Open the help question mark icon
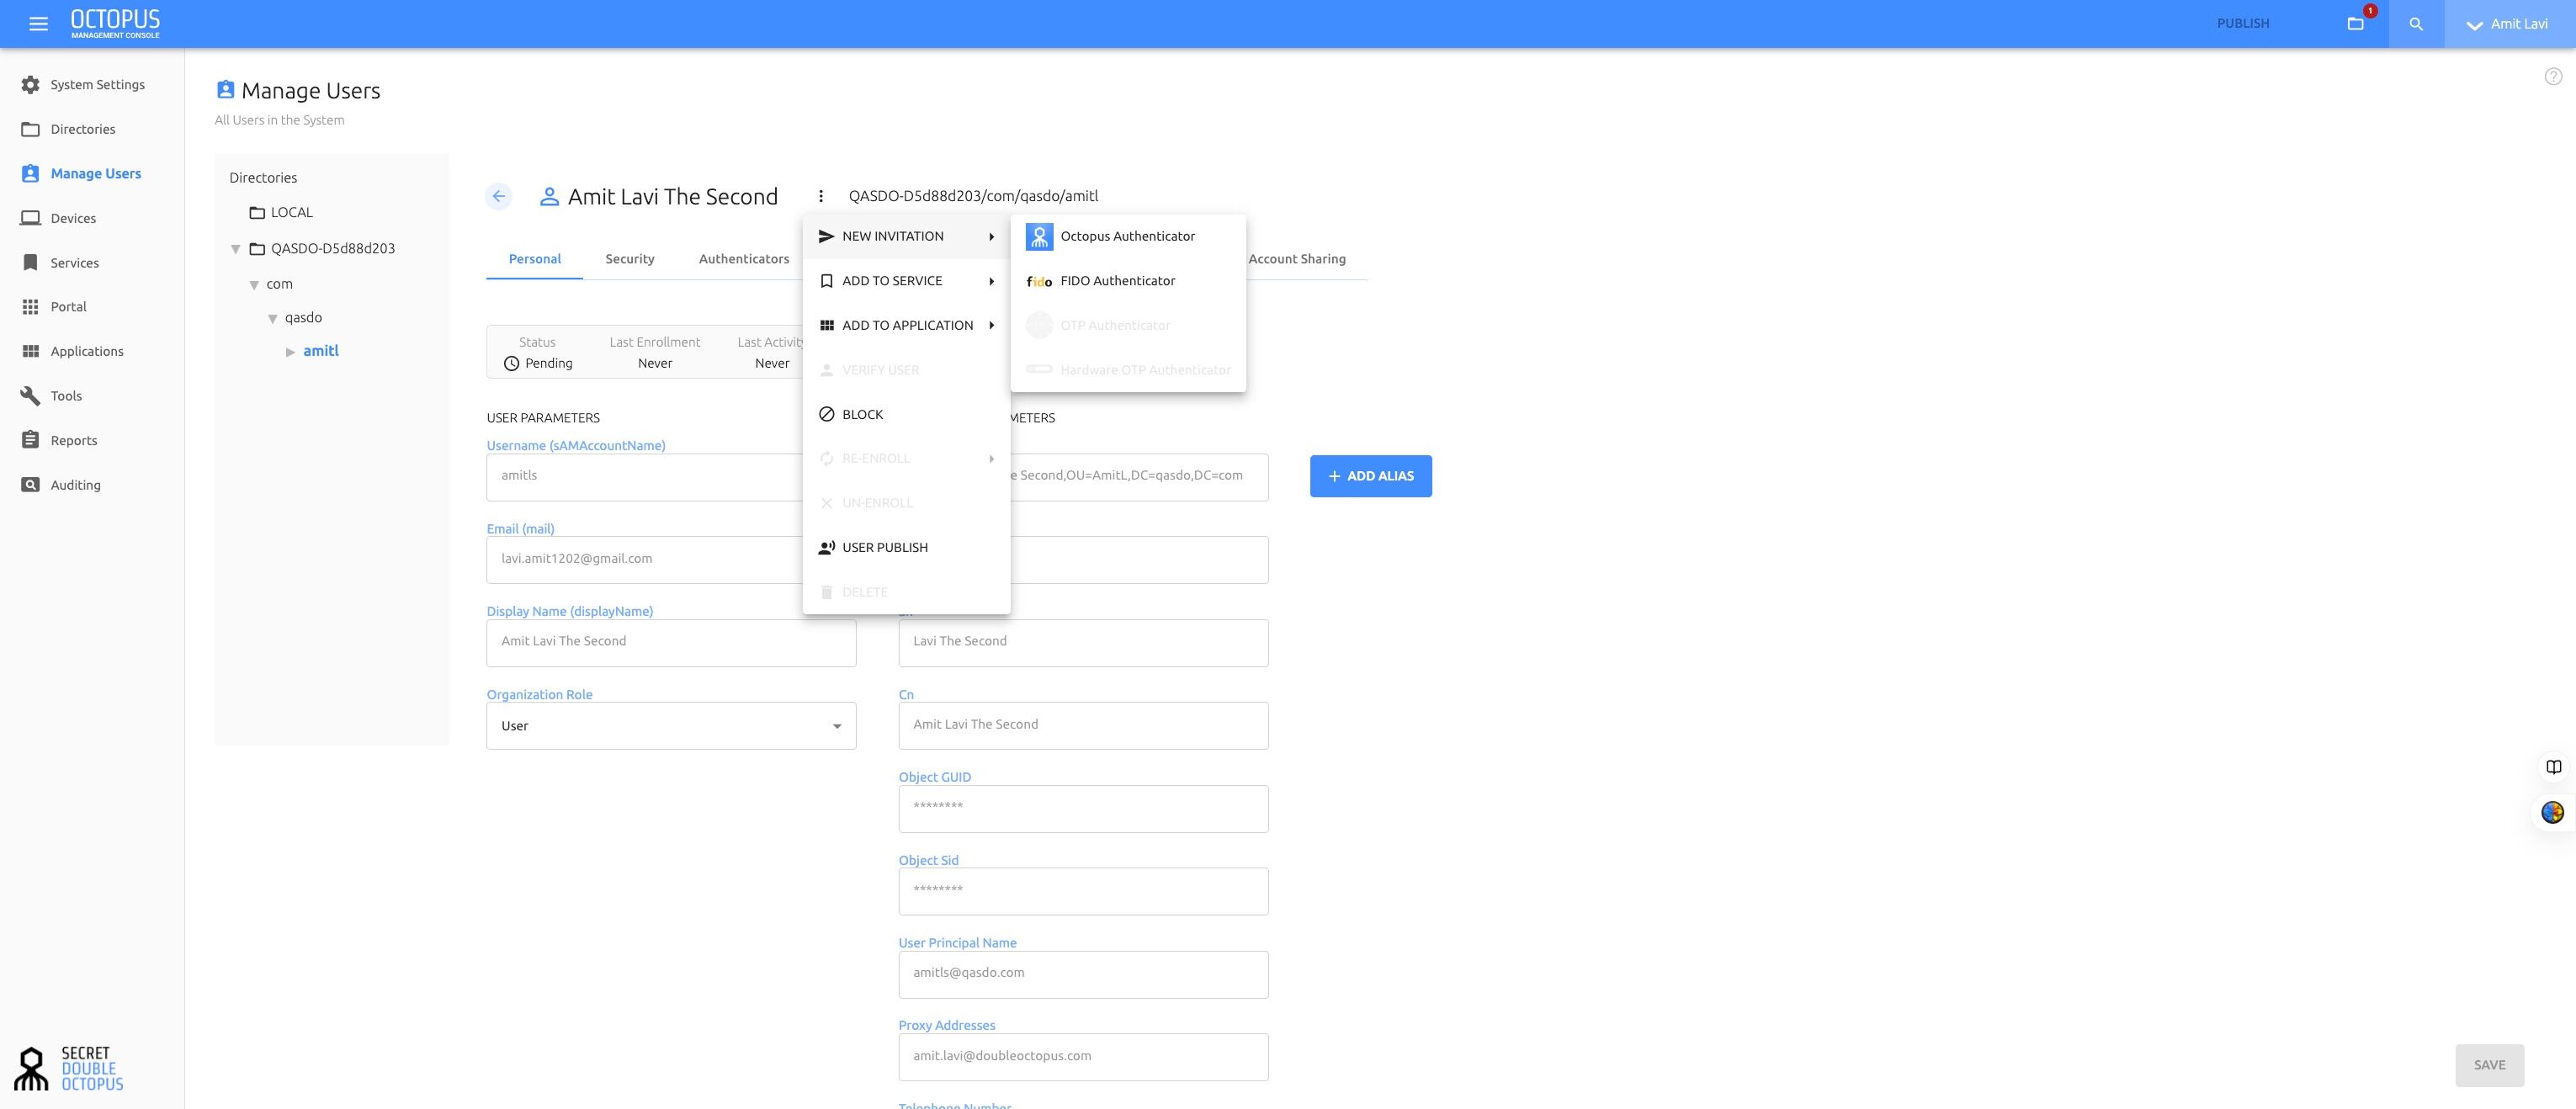The width and height of the screenshot is (2576, 1109). tap(2553, 77)
